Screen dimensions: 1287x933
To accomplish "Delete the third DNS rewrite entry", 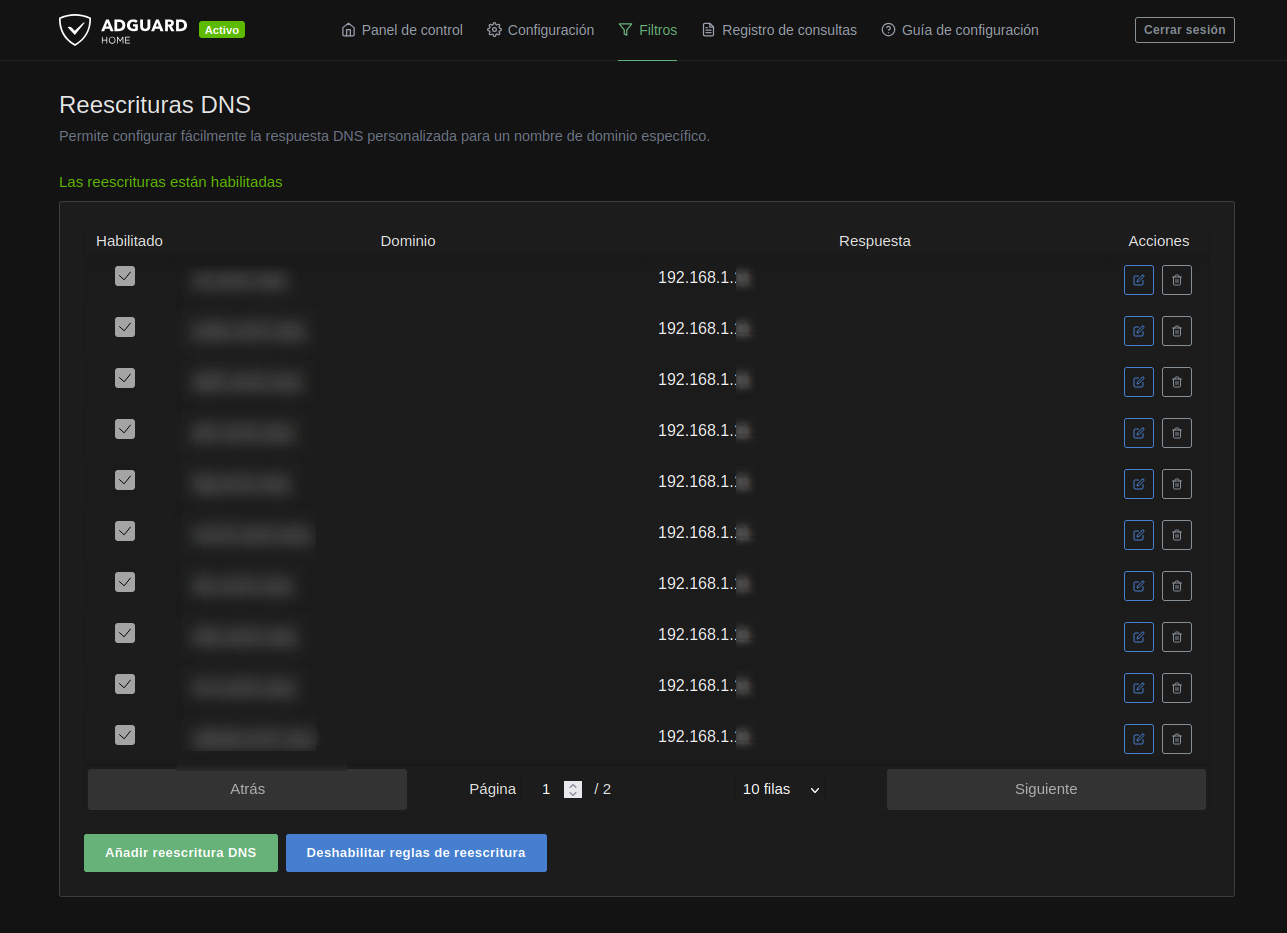I will tap(1176, 382).
